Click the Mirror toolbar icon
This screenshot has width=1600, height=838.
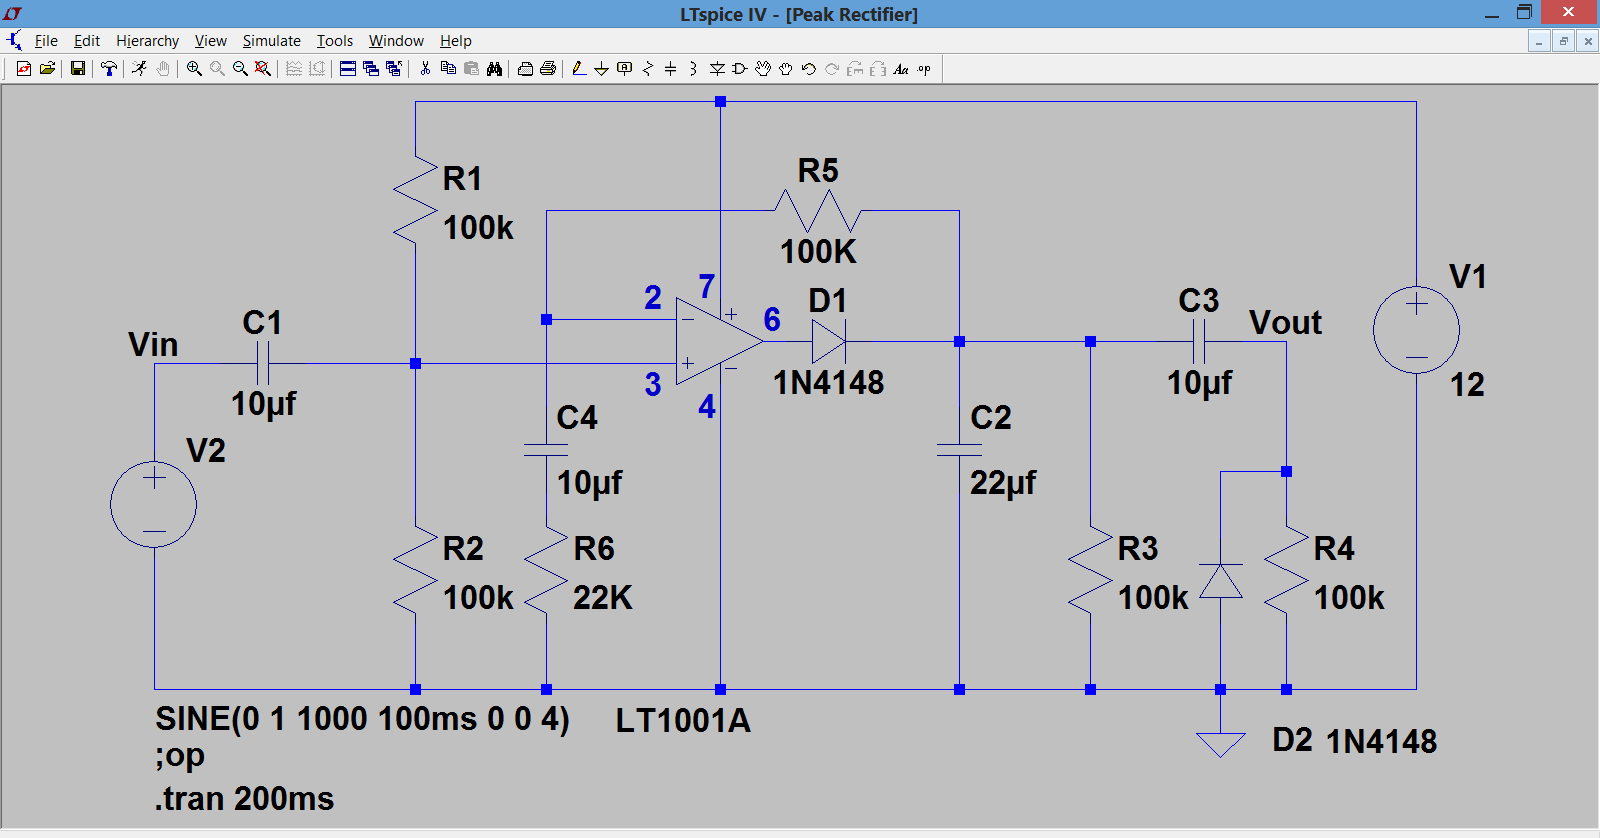878,68
